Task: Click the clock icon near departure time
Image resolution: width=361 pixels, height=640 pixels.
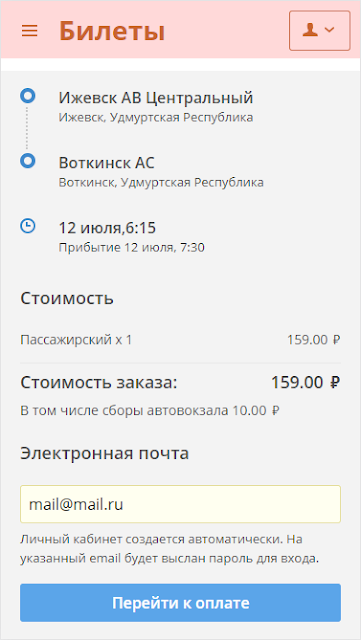Action: coord(28,226)
